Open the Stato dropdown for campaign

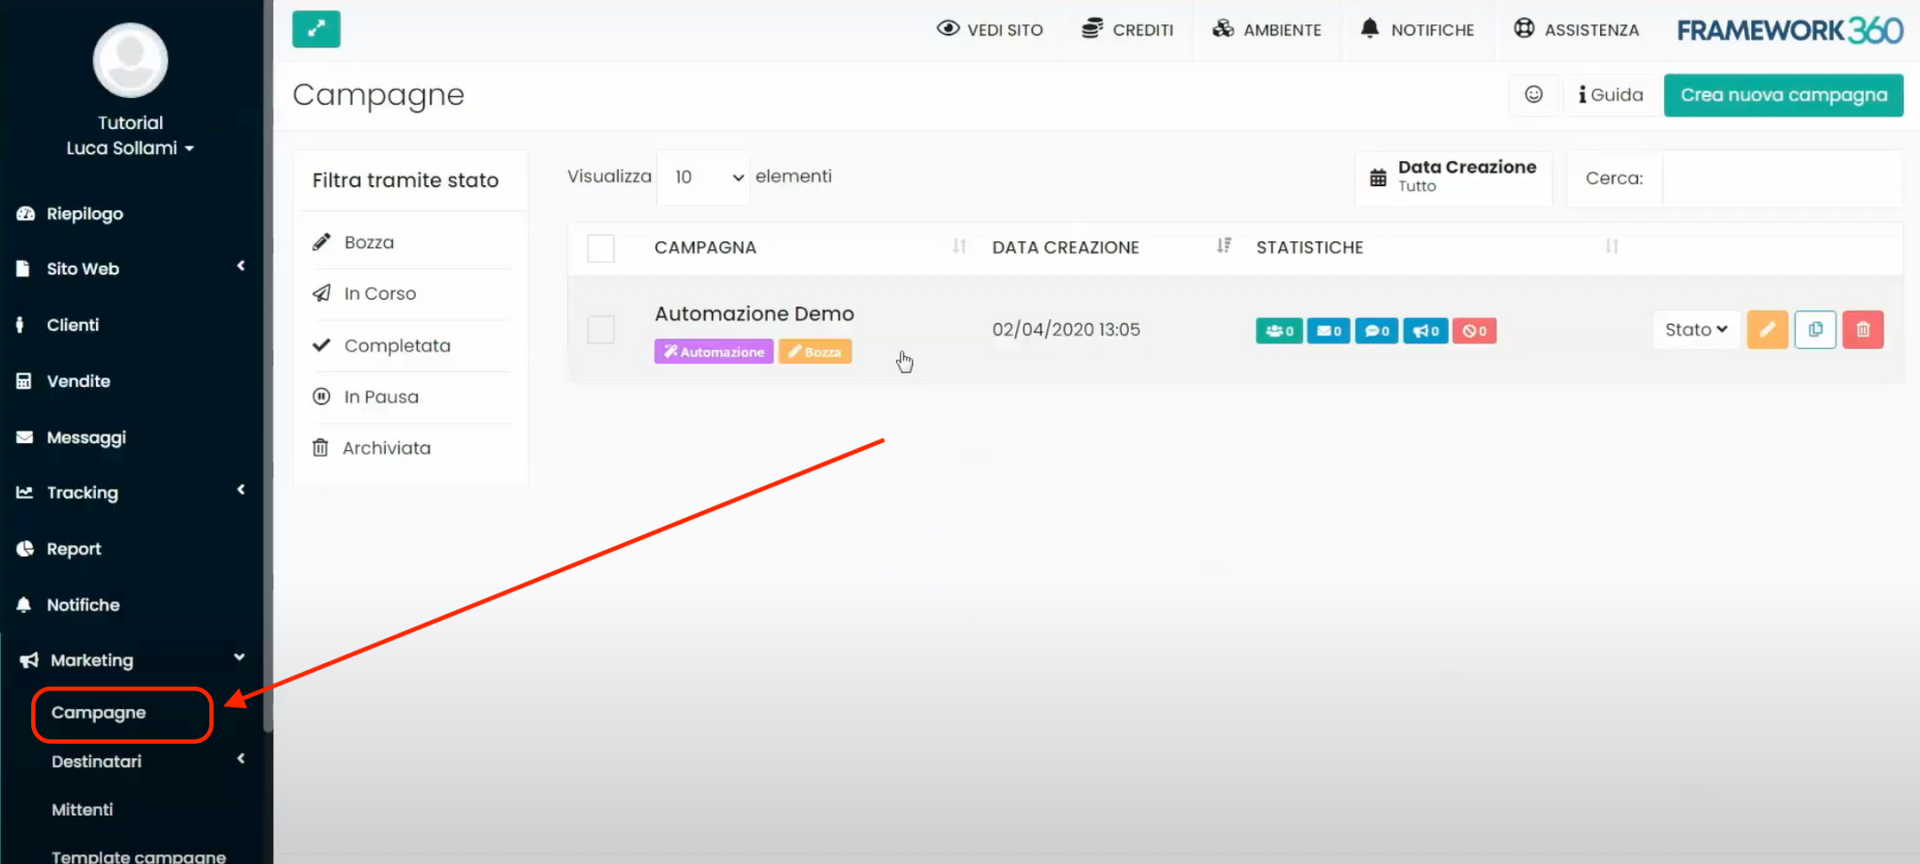click(x=1695, y=330)
